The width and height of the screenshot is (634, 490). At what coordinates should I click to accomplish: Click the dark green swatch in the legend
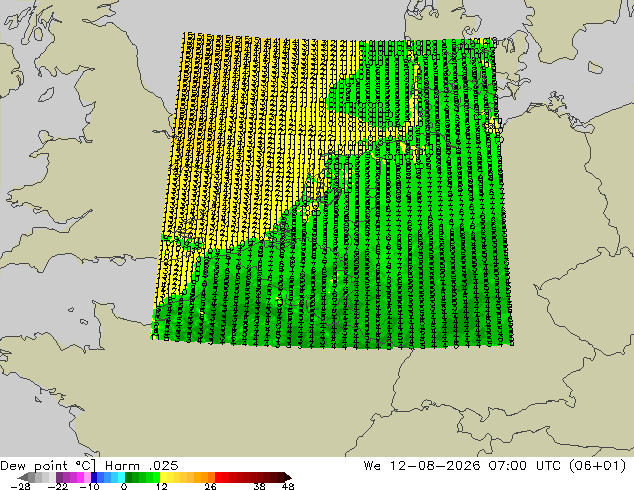tap(129, 477)
